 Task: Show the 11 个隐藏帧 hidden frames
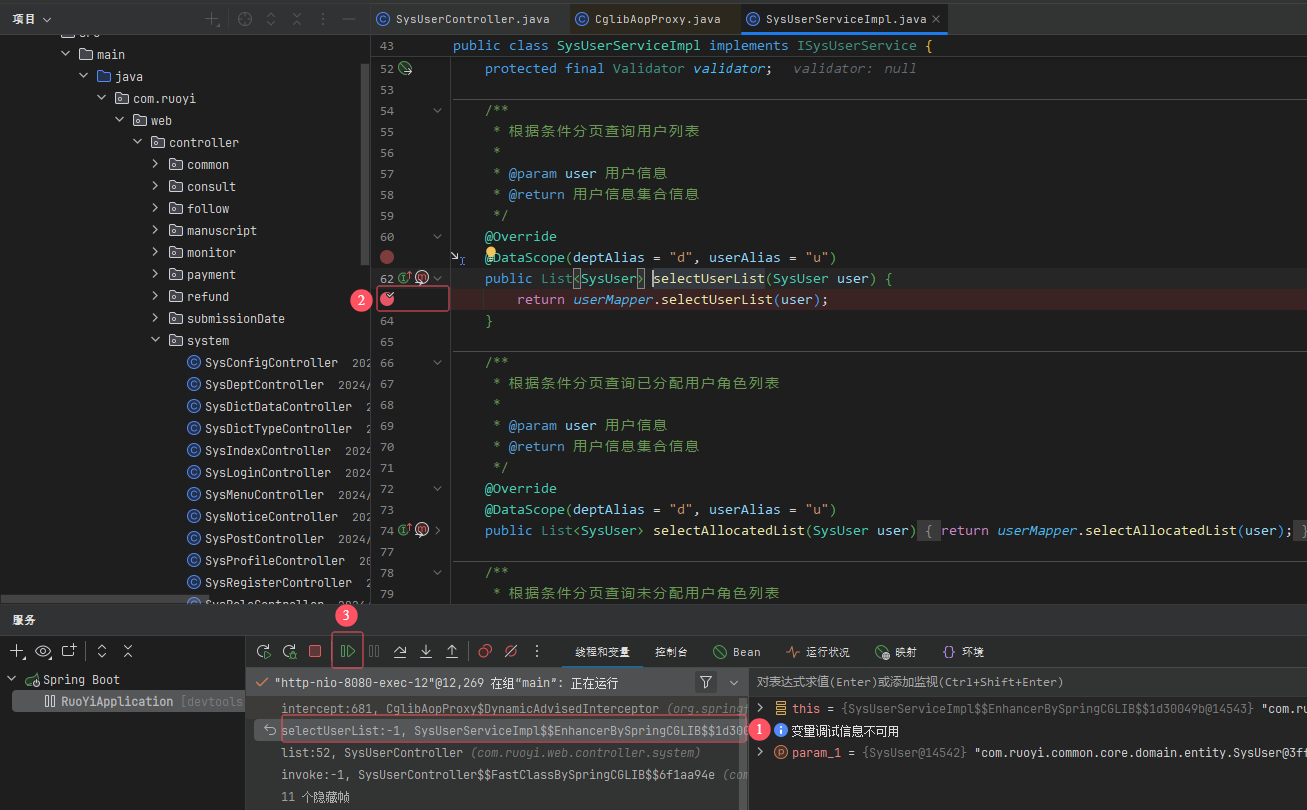tap(315, 797)
